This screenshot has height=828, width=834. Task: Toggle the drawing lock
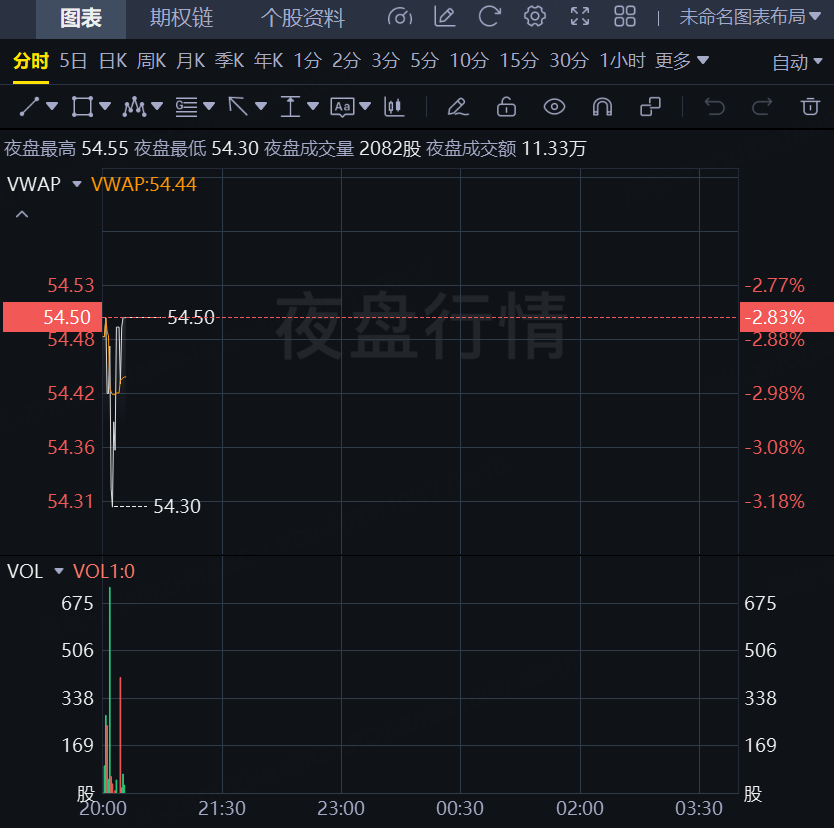(x=506, y=106)
